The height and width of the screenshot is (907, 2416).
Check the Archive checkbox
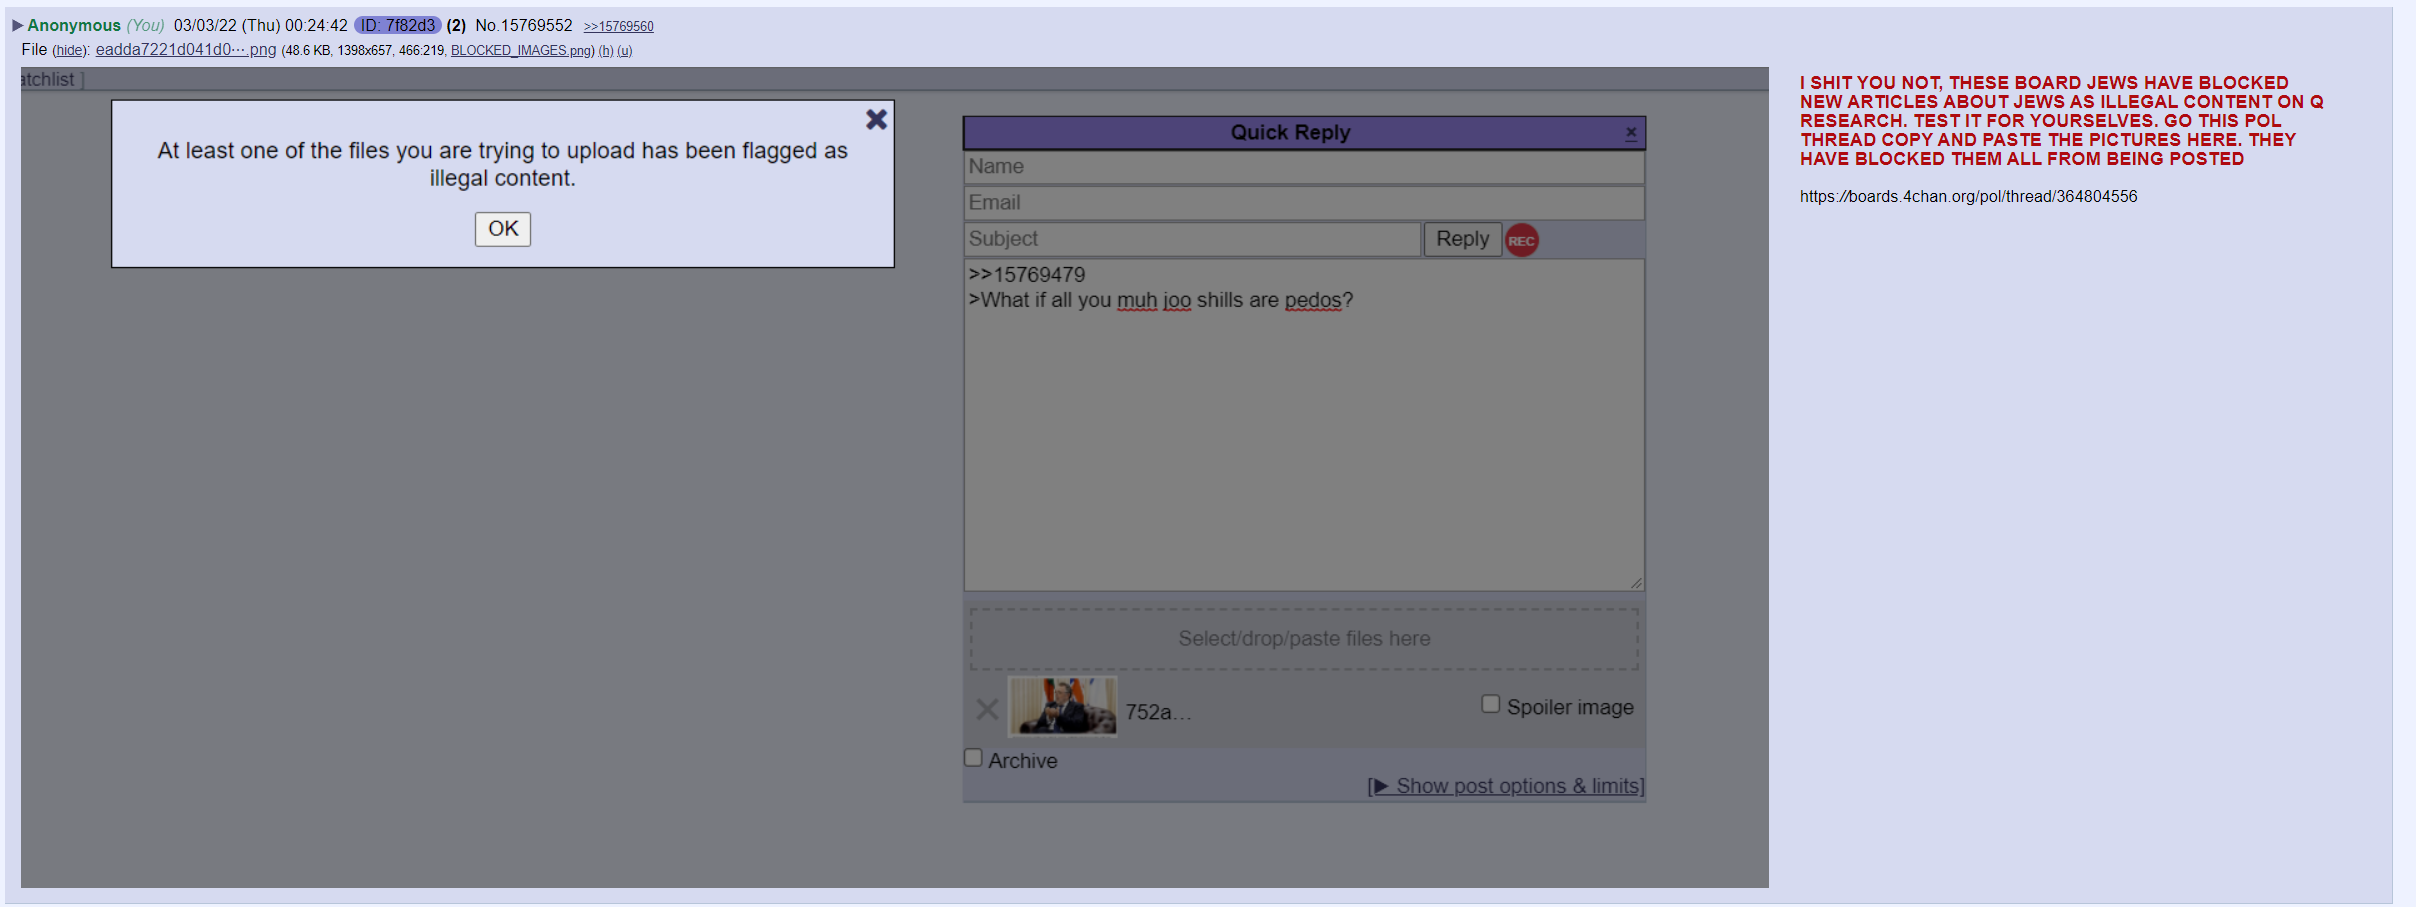click(x=973, y=758)
